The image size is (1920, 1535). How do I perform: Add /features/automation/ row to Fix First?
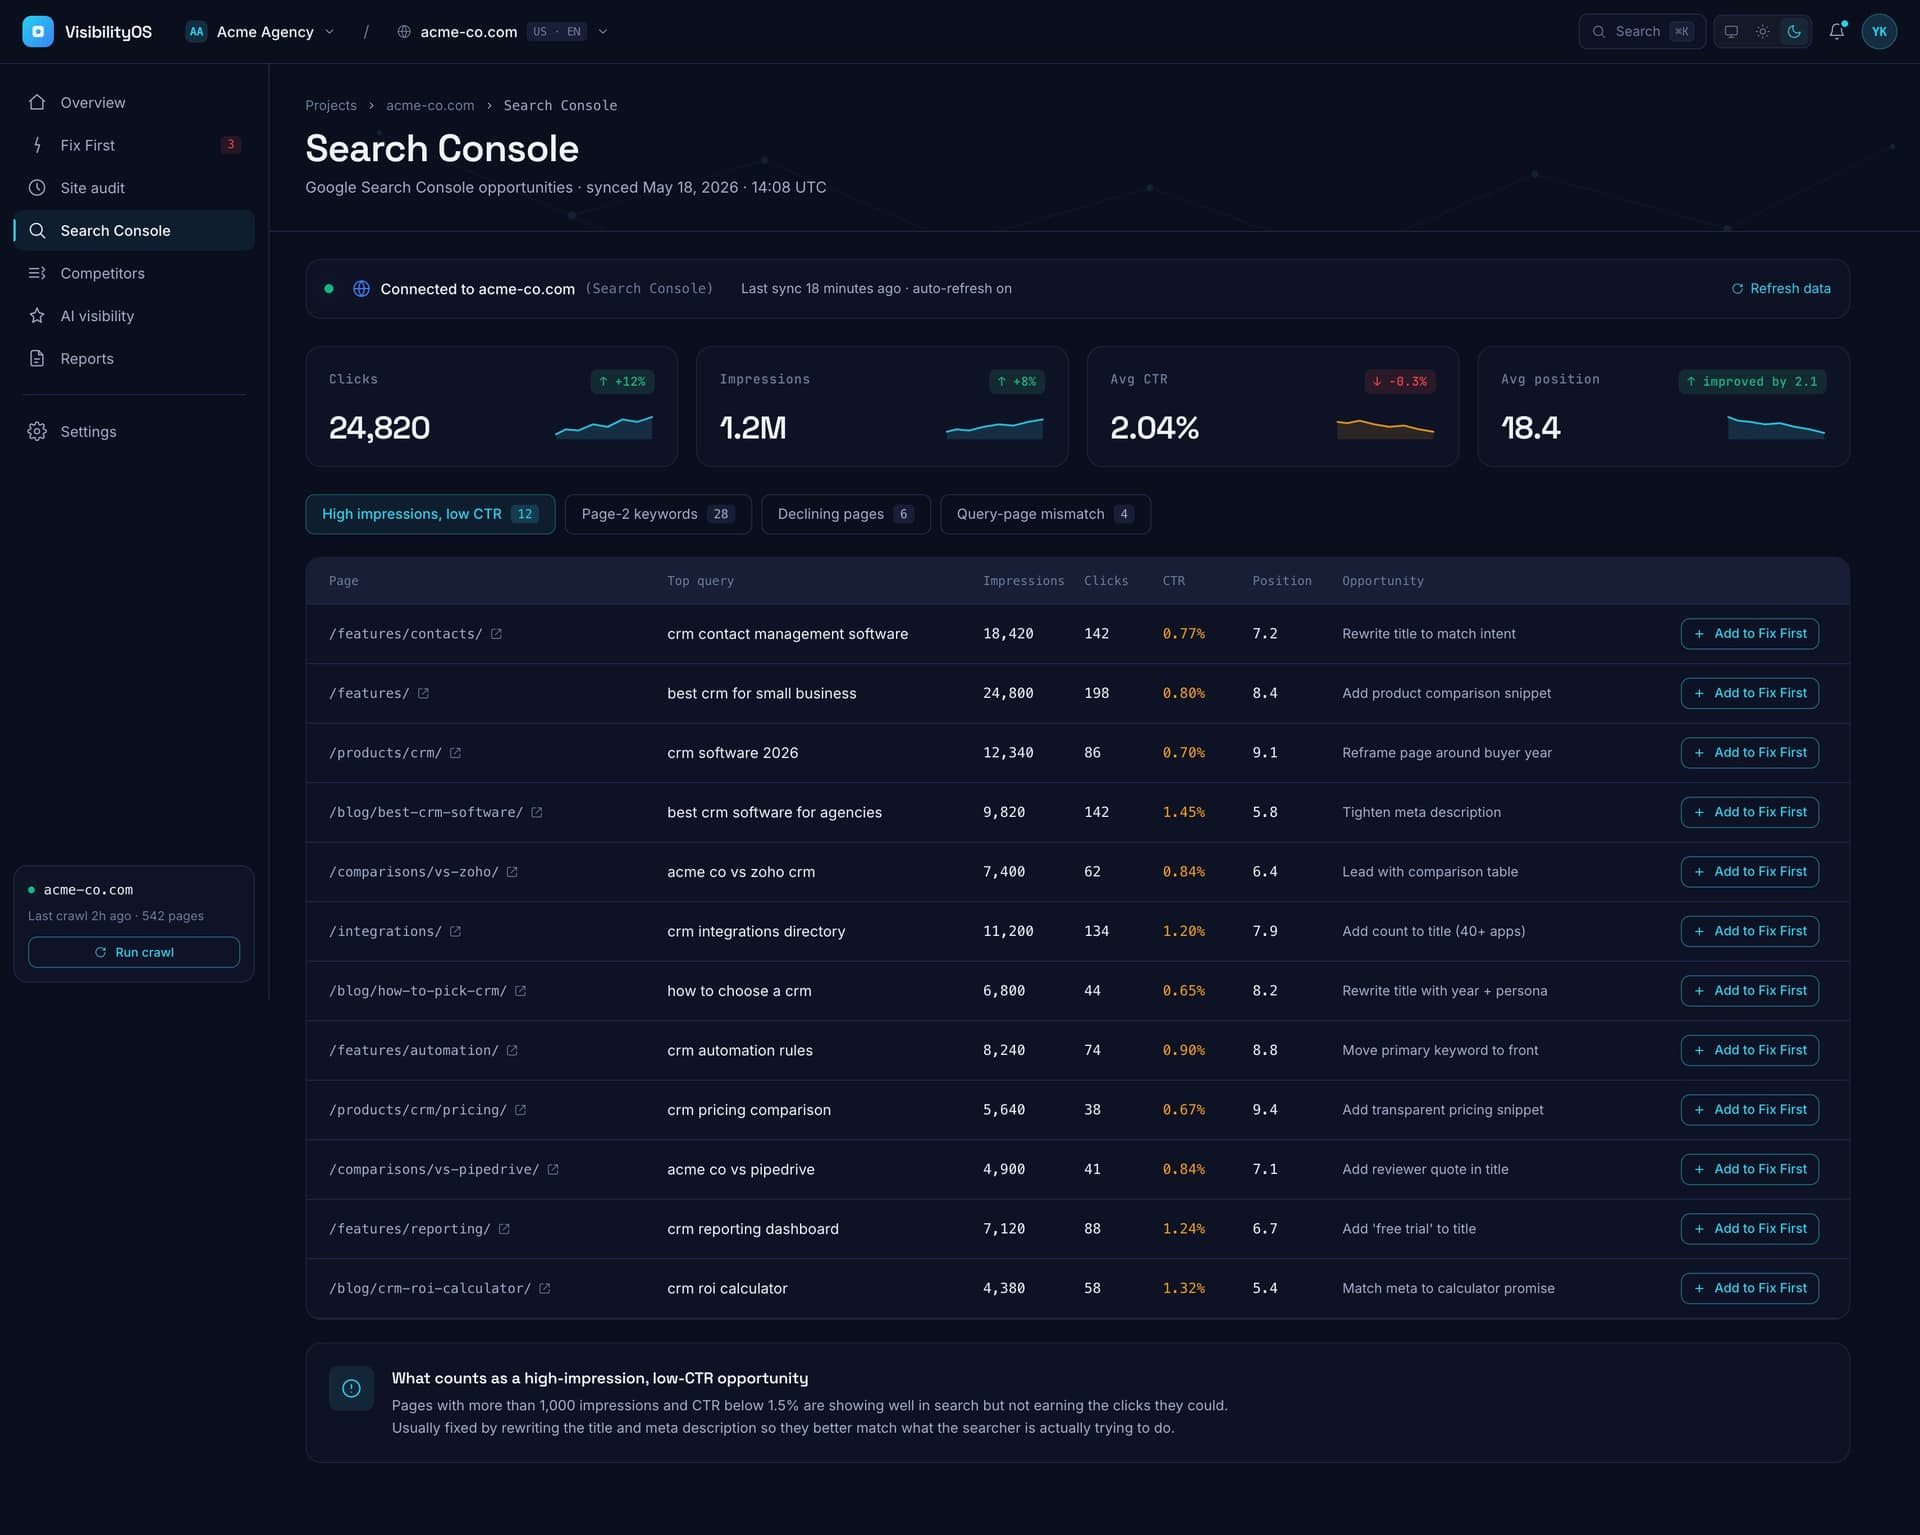1749,1050
